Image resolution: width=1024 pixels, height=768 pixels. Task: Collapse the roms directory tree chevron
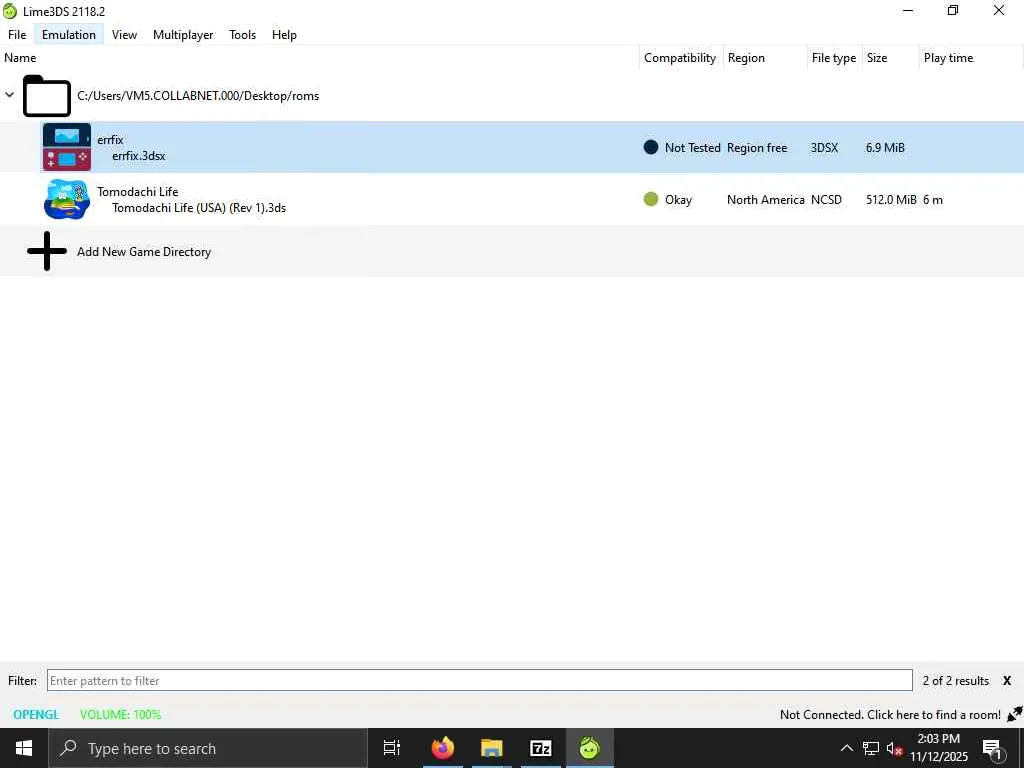point(10,95)
